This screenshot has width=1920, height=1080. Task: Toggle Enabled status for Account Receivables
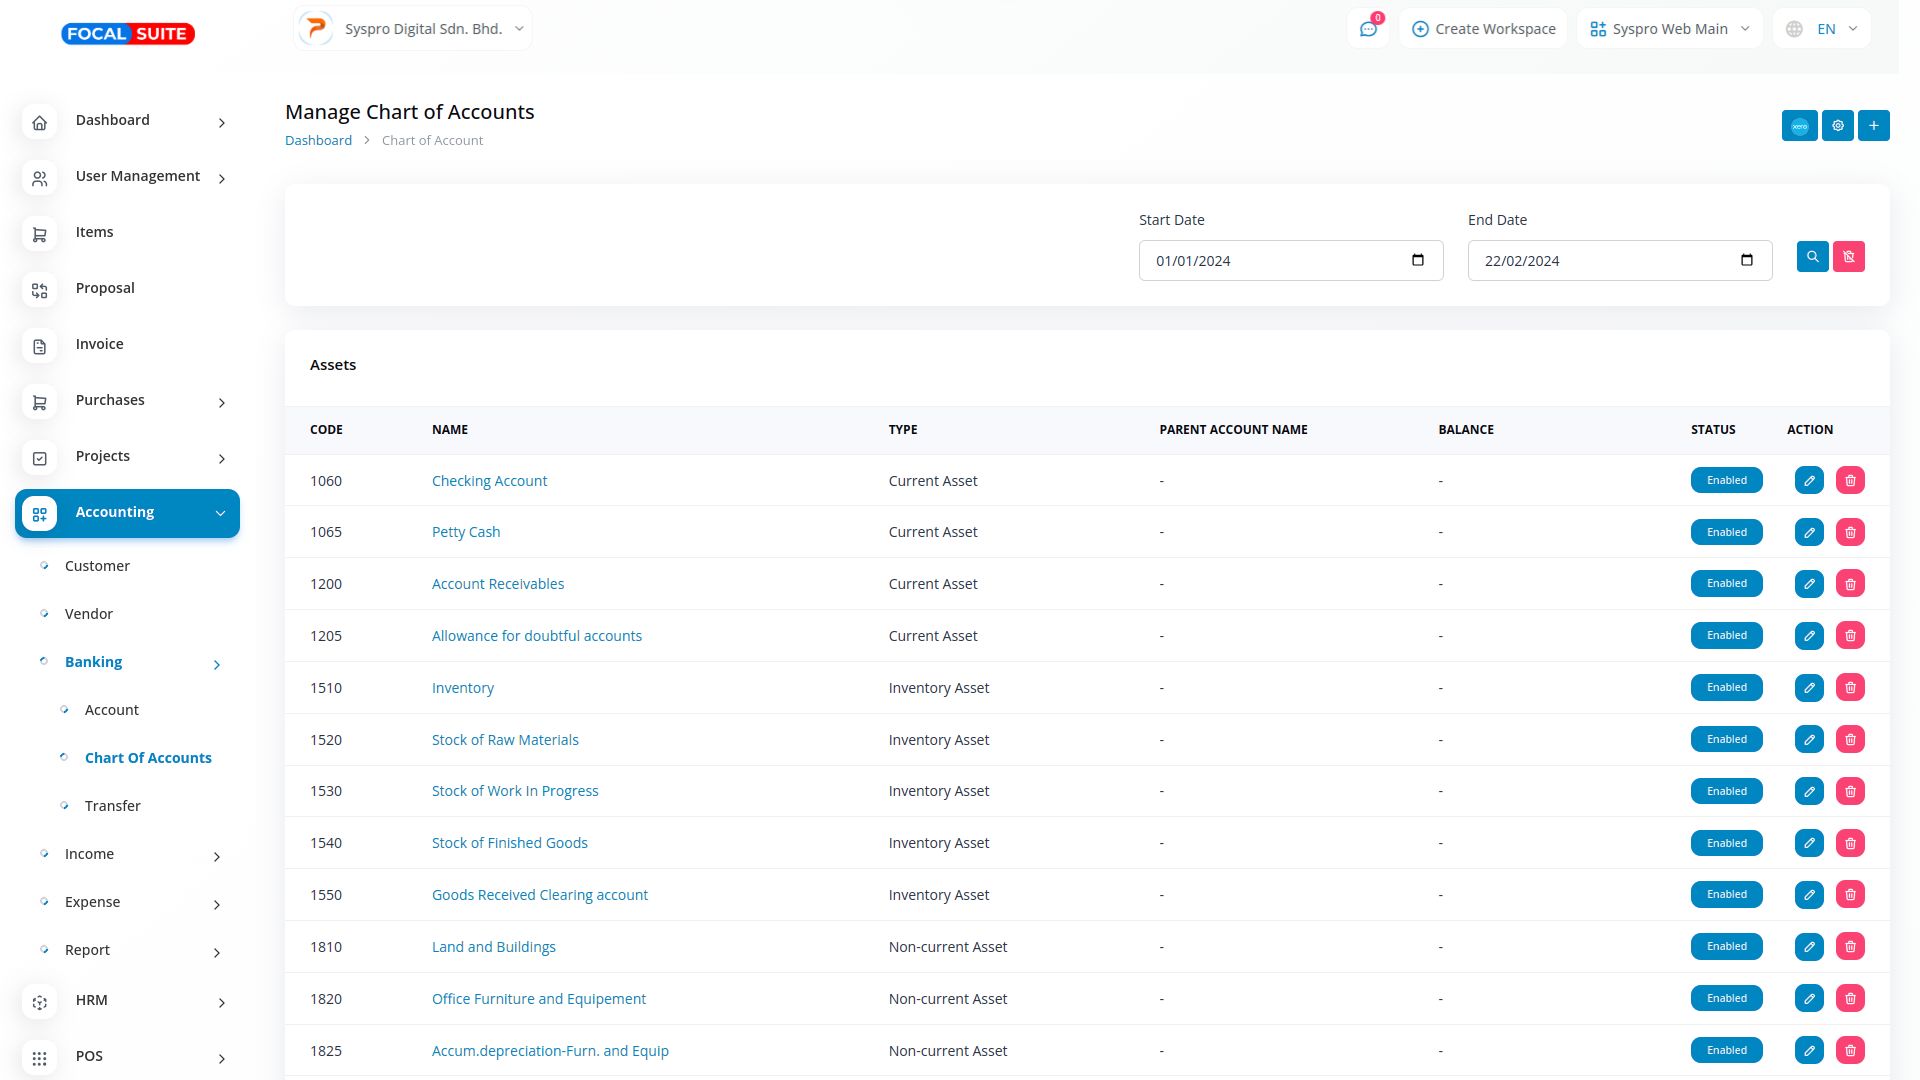coord(1726,584)
